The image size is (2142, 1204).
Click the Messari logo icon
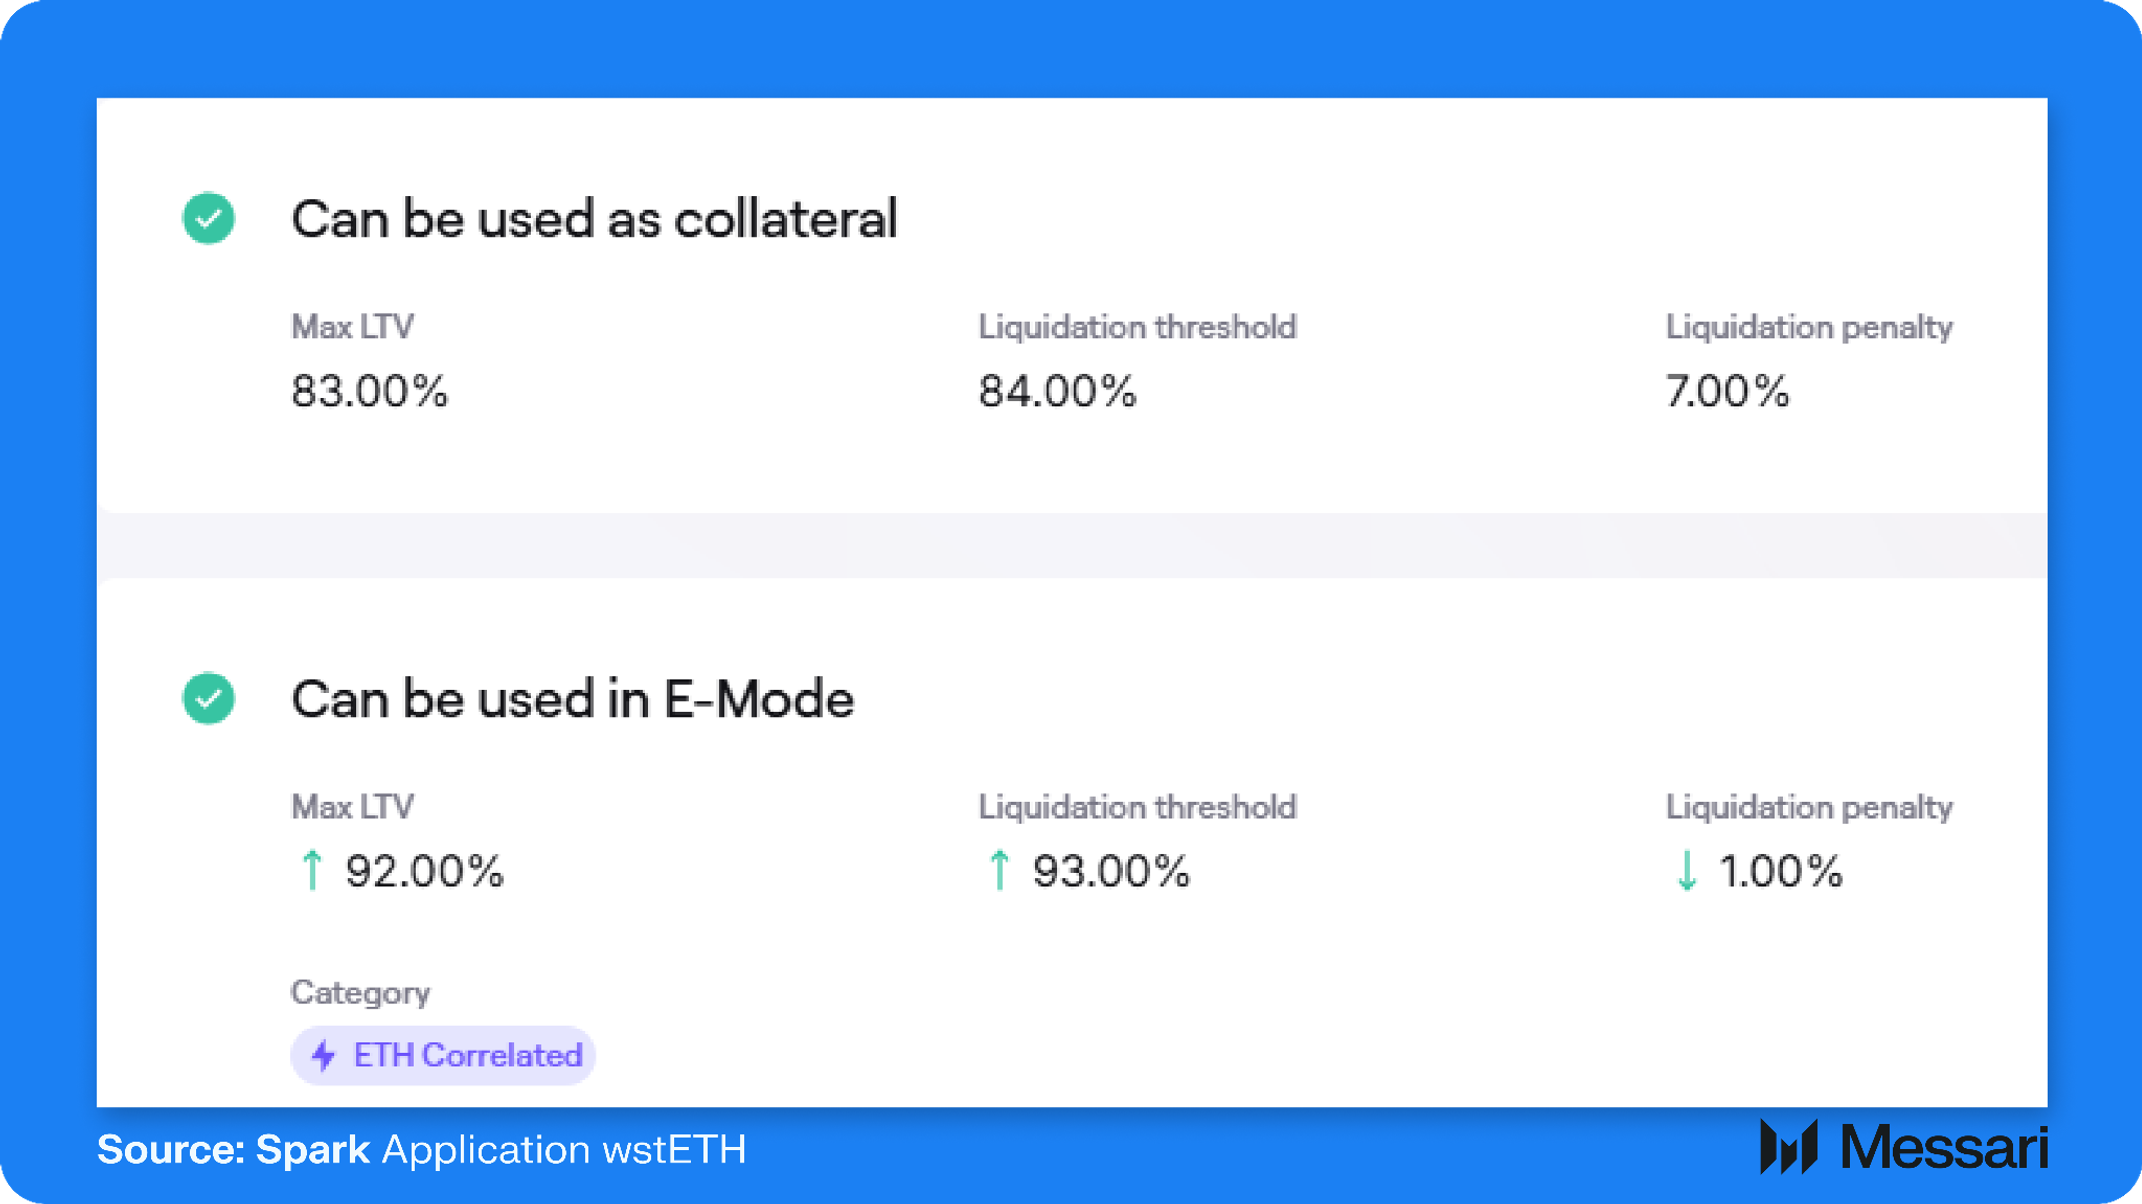1788,1147
